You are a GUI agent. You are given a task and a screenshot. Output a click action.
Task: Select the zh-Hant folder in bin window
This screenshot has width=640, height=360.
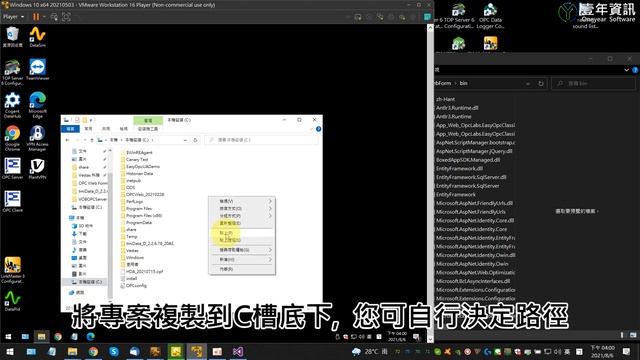[x=445, y=99]
